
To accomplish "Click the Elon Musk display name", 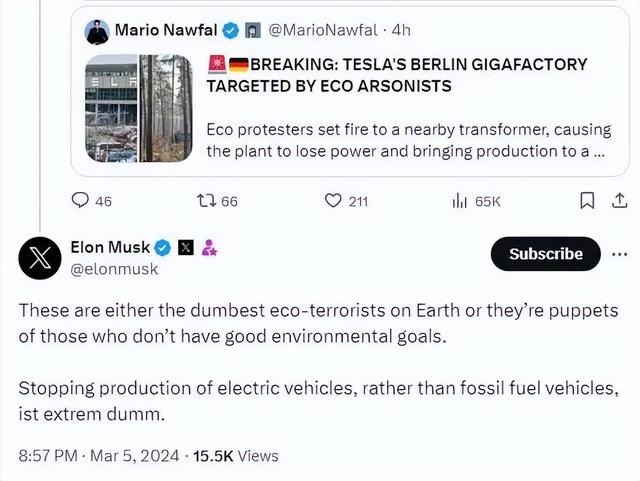I will [108, 246].
